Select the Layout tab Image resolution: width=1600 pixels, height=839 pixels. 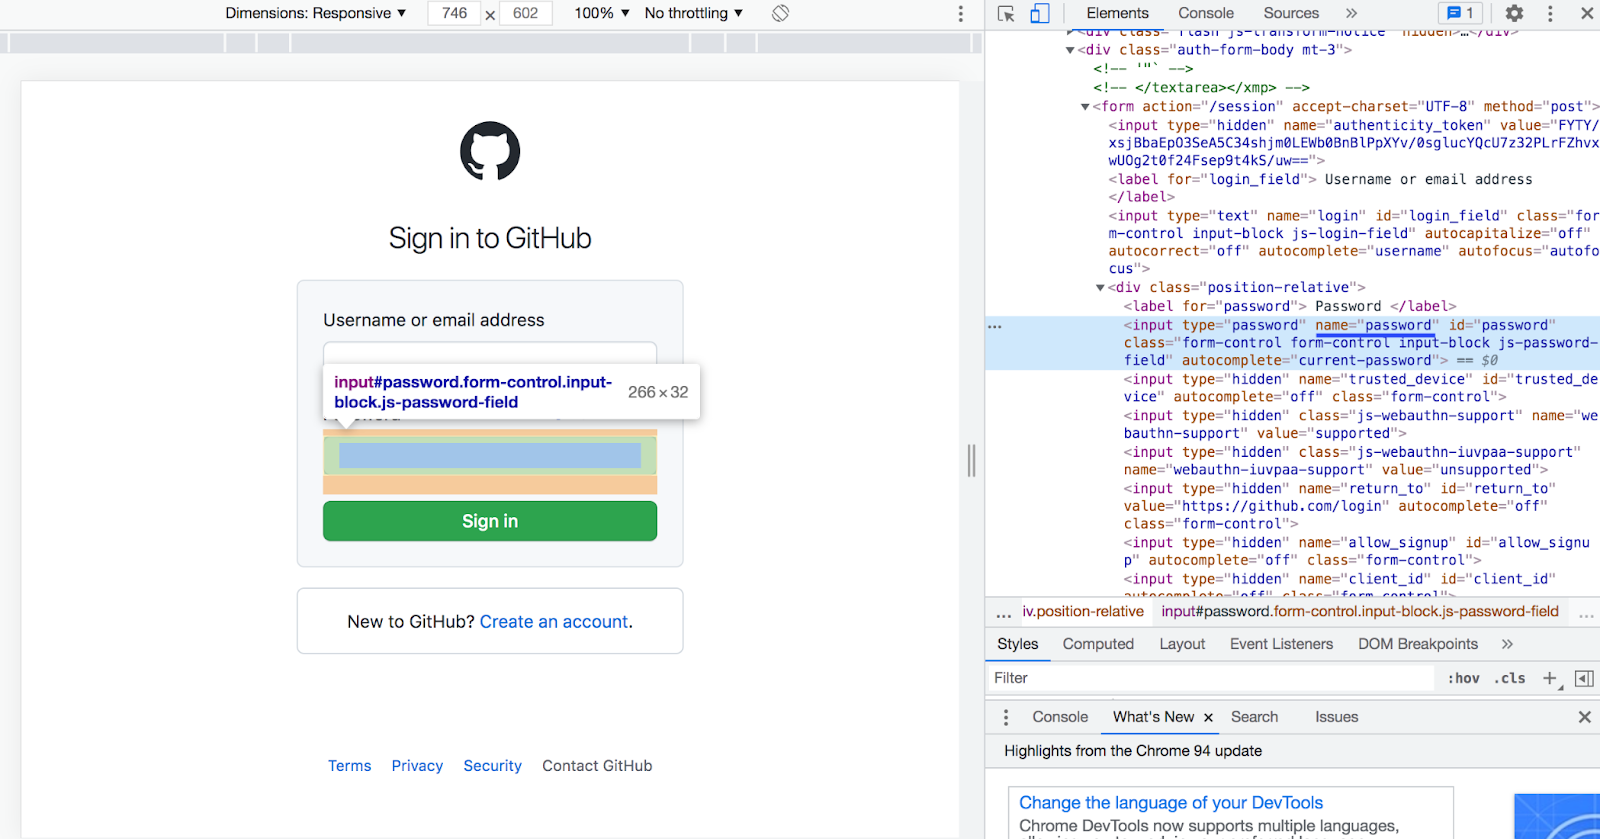pos(1182,644)
